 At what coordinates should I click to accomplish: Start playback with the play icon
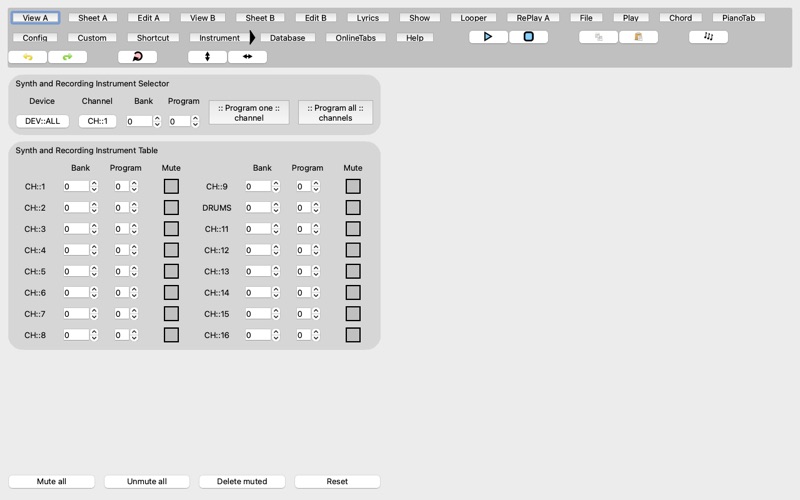click(x=488, y=37)
